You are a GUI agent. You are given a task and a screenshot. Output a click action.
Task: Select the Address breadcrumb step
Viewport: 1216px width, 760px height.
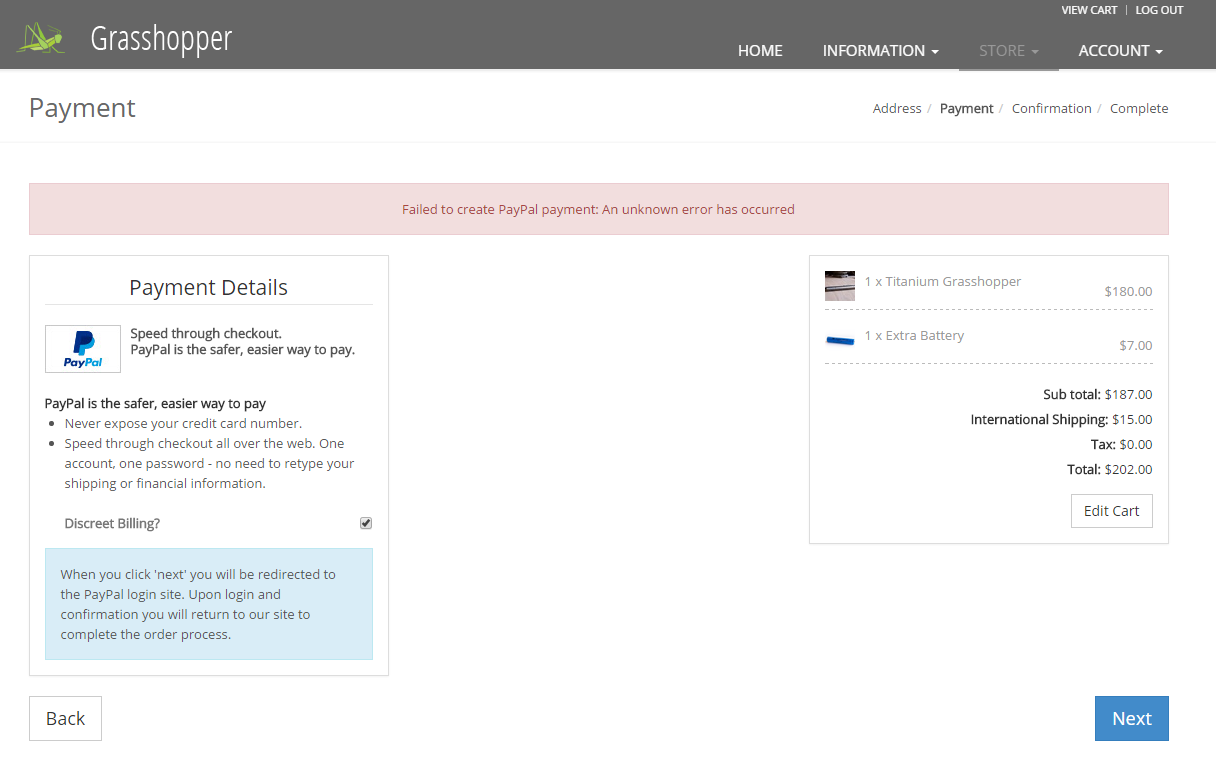(897, 108)
